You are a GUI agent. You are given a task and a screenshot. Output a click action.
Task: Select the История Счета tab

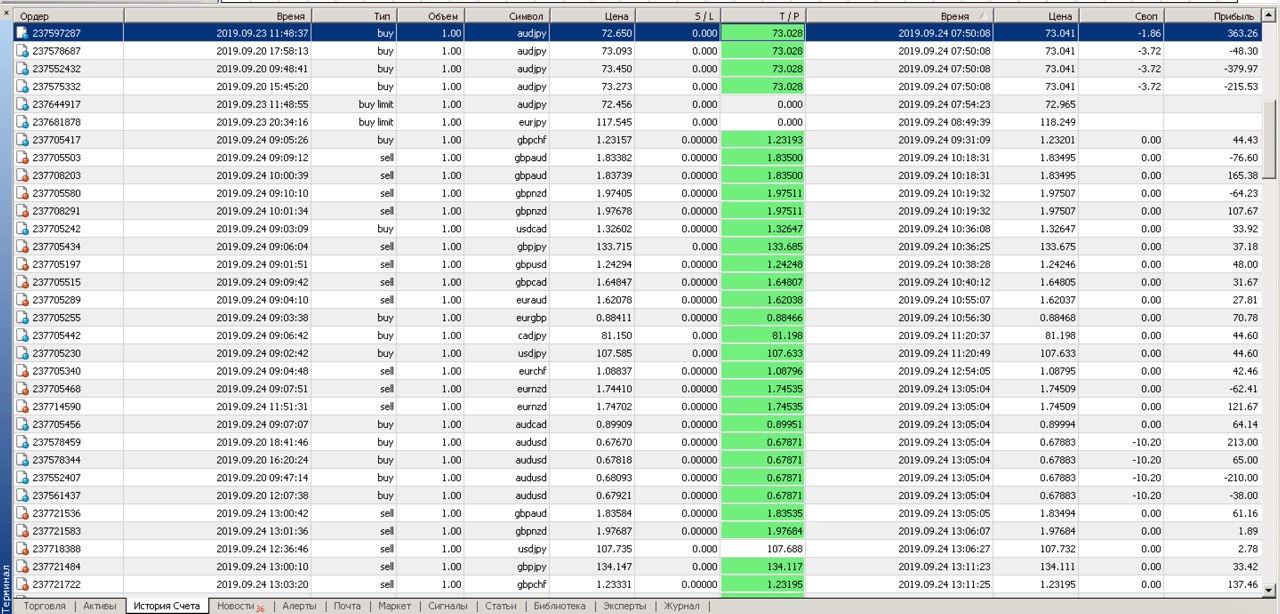pos(167,606)
